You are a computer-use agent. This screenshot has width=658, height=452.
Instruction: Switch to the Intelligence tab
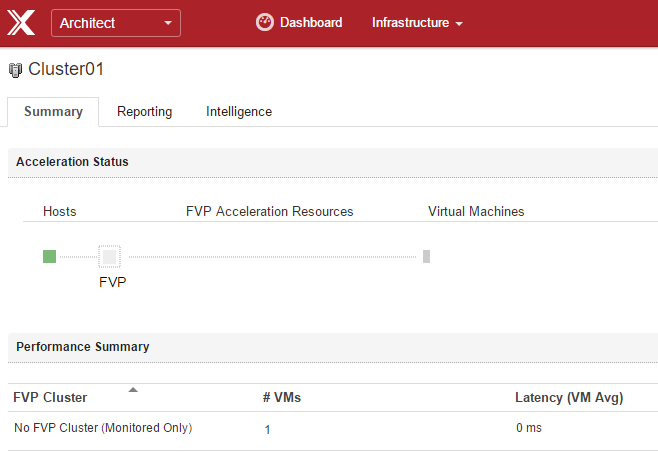239,112
